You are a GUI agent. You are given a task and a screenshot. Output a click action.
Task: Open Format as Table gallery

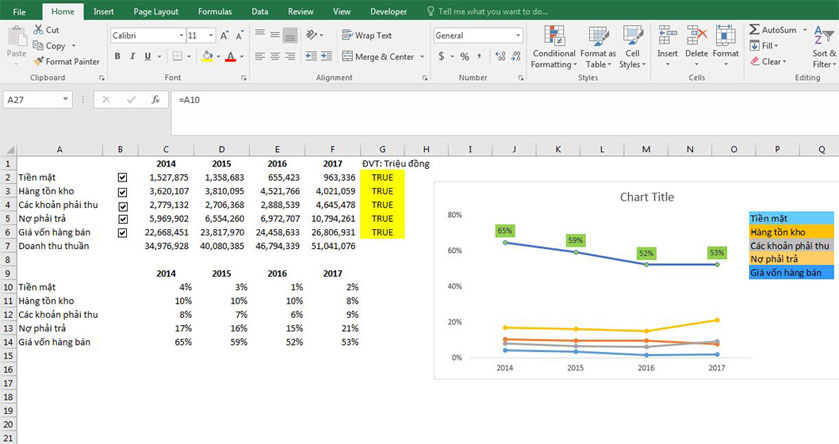click(x=598, y=47)
